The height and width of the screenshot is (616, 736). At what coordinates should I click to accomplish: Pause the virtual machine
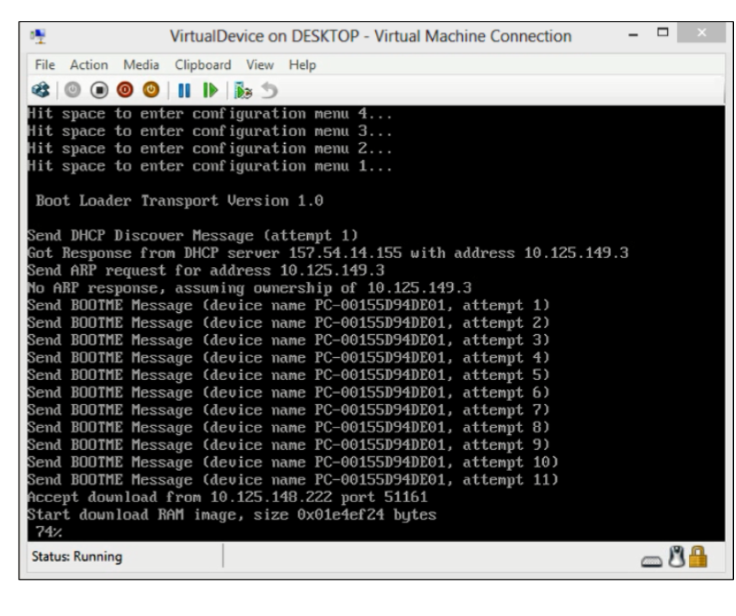[x=184, y=90]
